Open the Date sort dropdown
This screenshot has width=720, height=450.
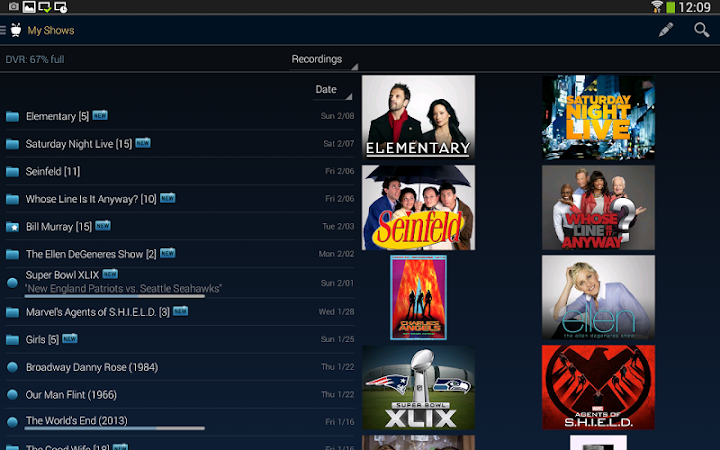tap(332, 90)
